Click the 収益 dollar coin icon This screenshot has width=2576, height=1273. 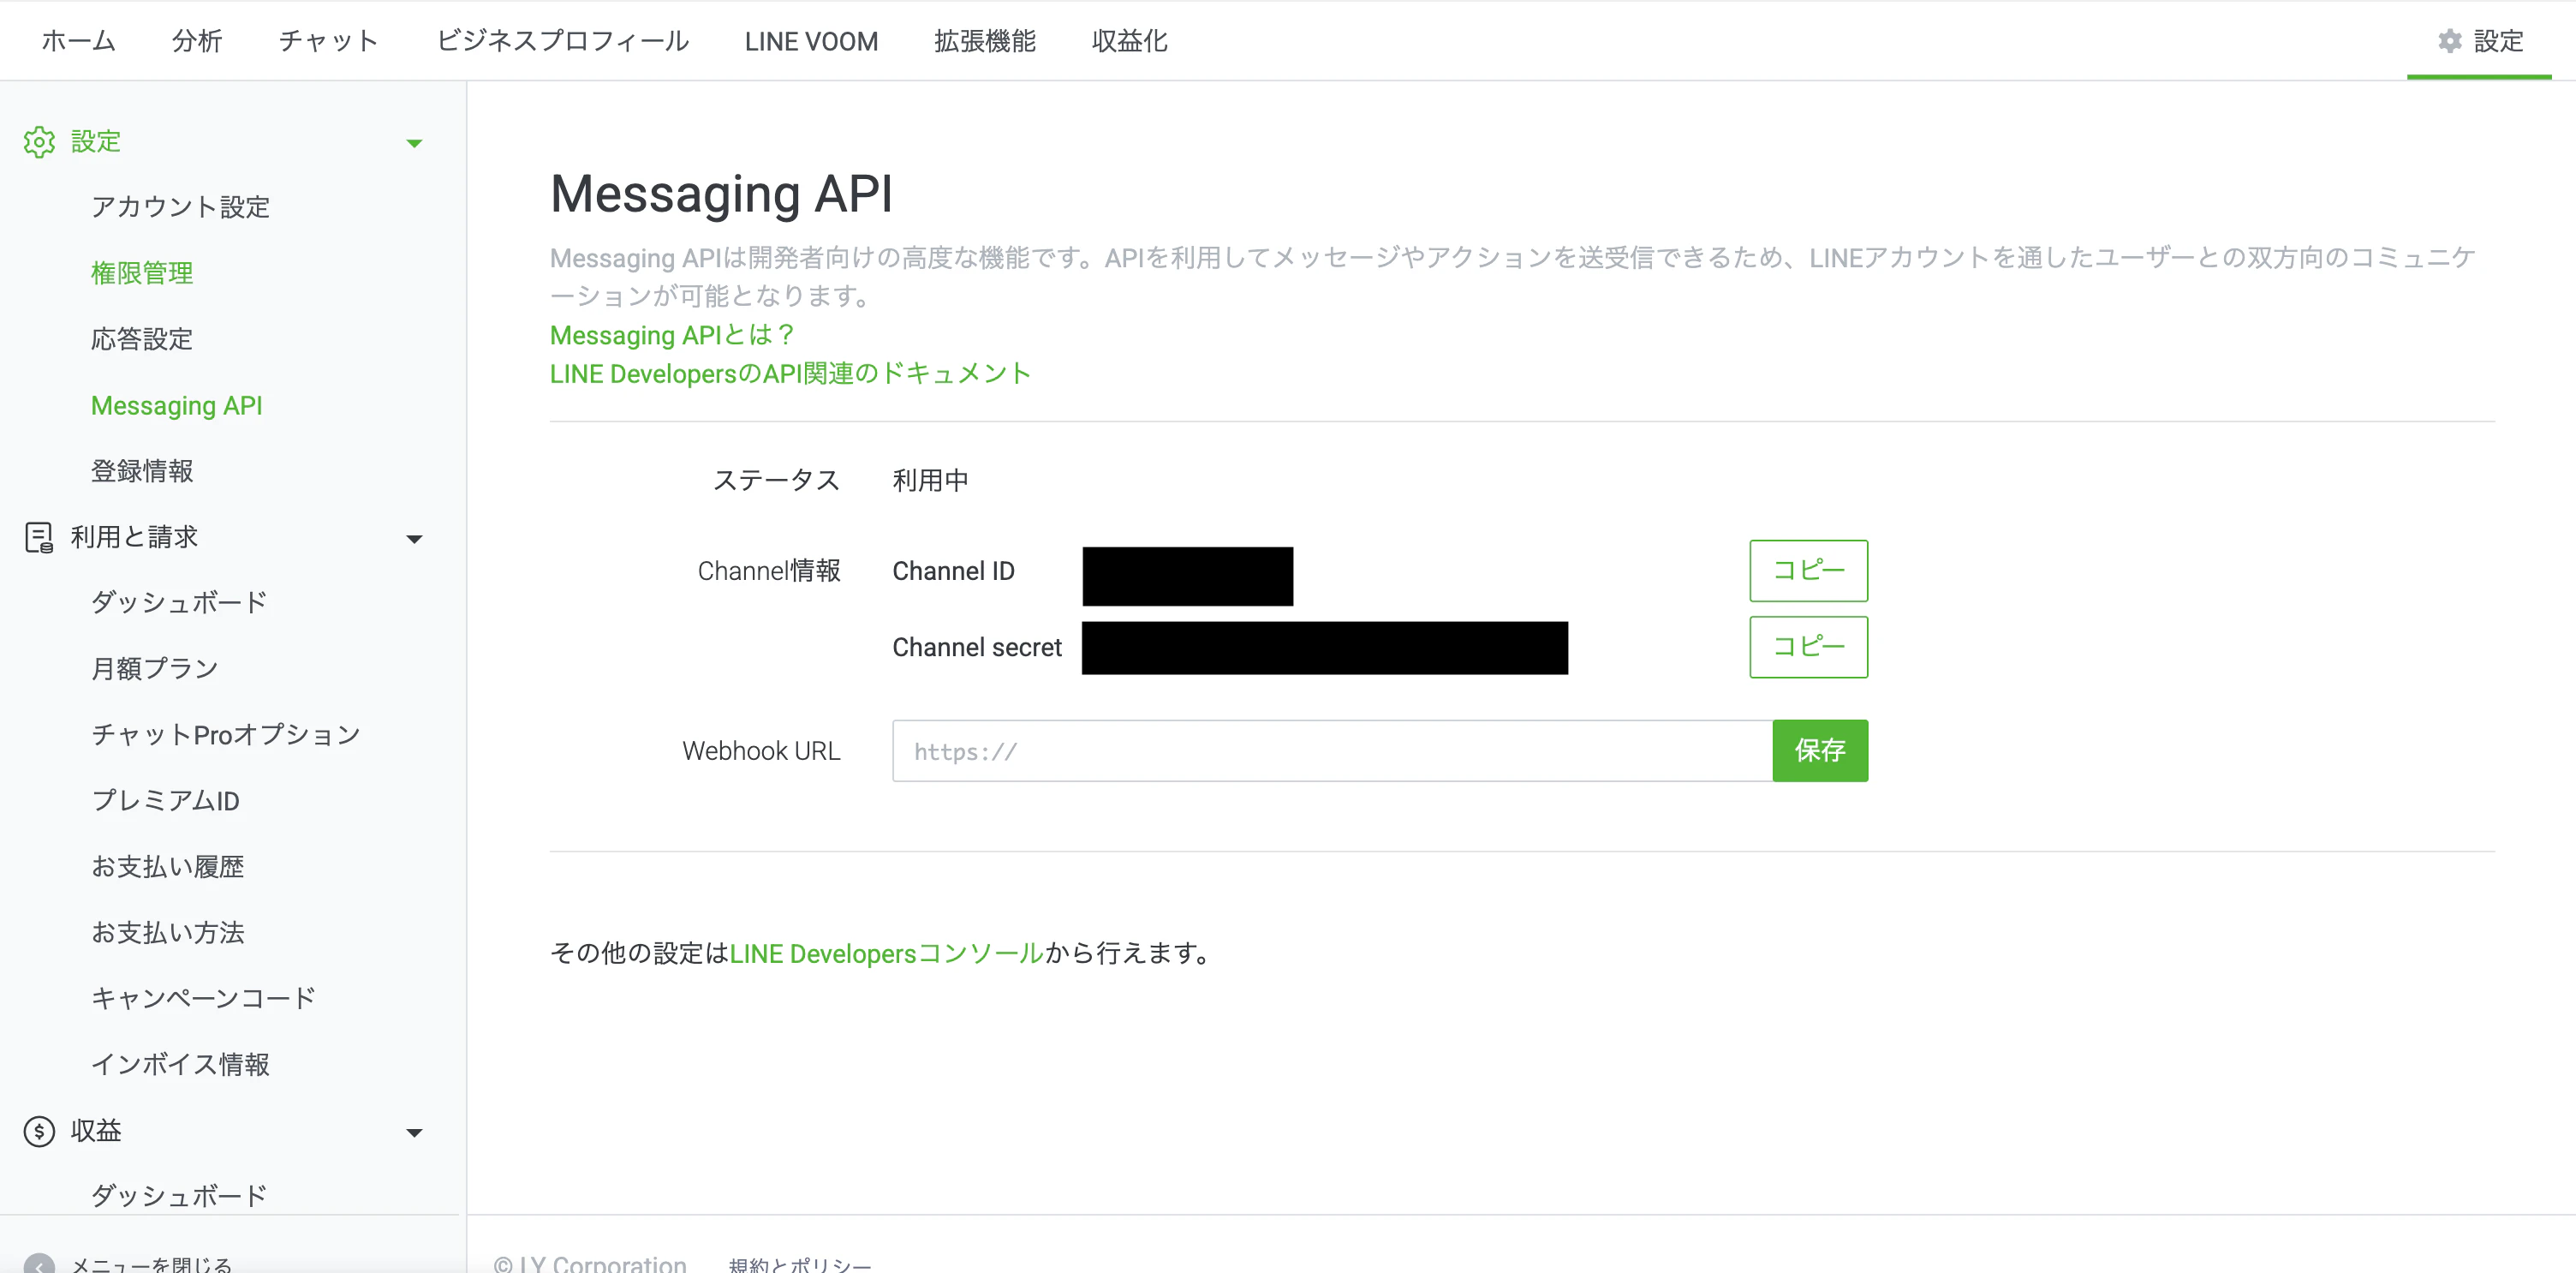tap(39, 1131)
